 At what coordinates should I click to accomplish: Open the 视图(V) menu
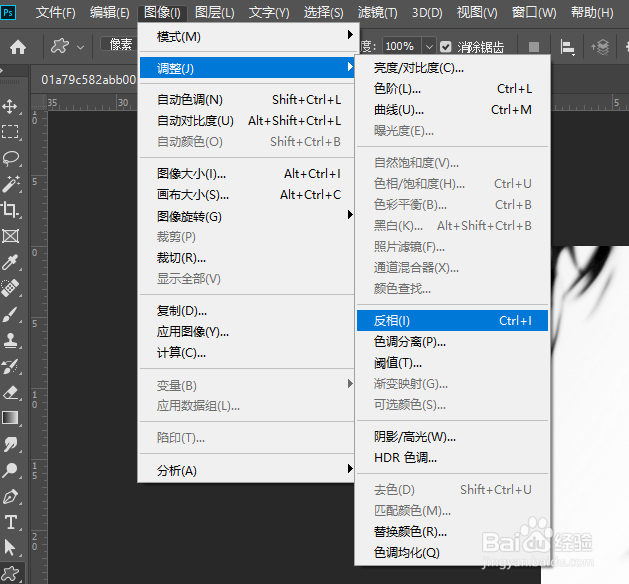pos(477,13)
